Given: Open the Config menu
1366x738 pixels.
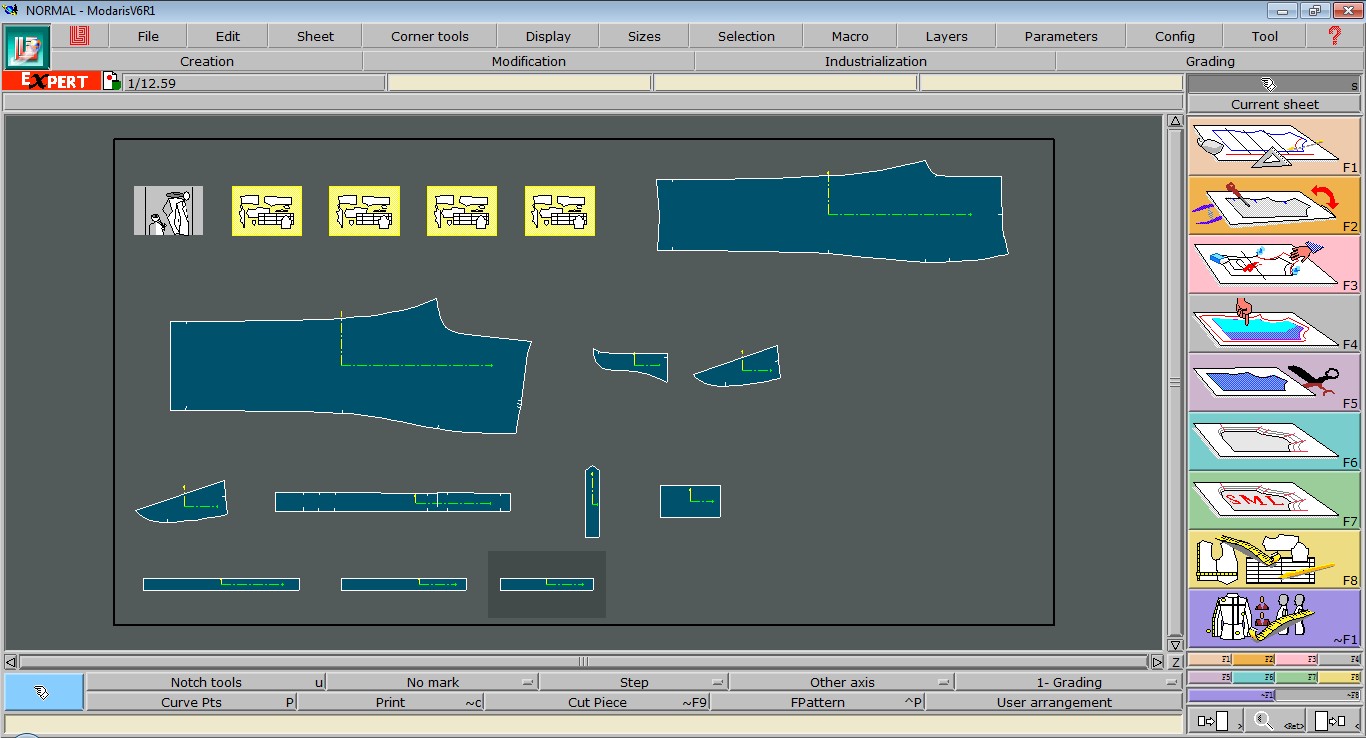Looking at the screenshot, I should click(x=1175, y=36).
